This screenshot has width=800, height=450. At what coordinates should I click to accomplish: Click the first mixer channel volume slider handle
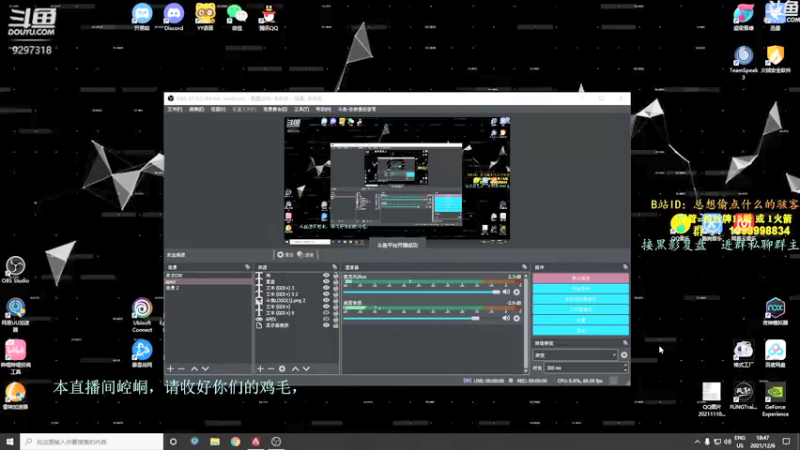click(496, 292)
